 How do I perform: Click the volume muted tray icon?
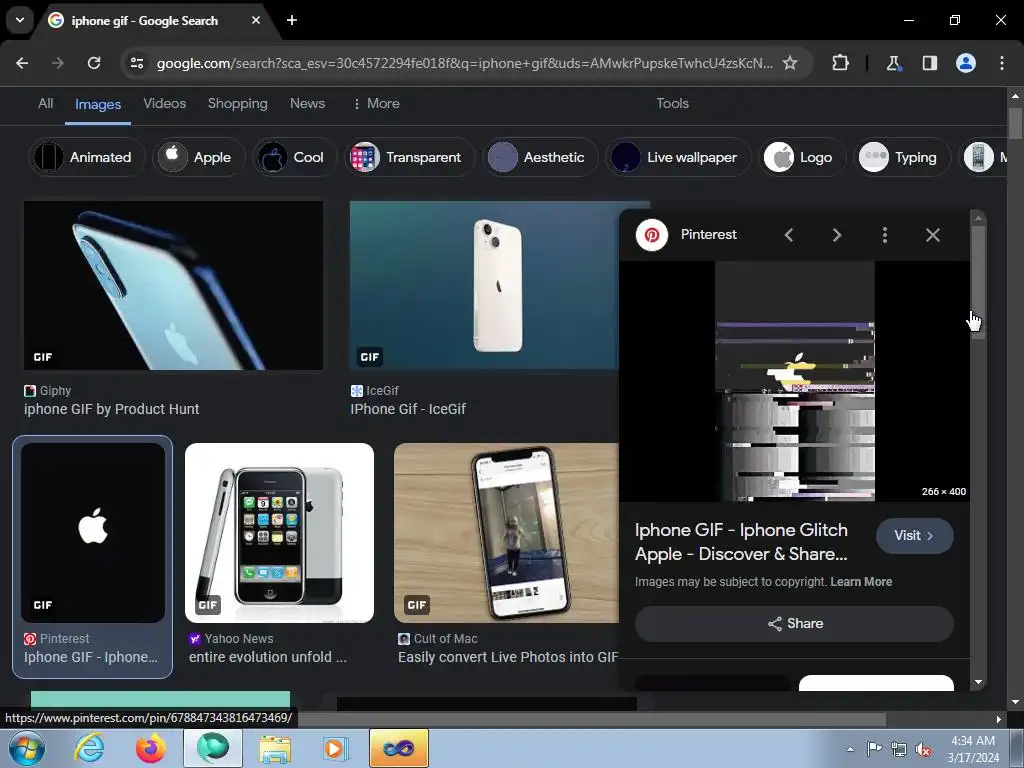point(923,749)
